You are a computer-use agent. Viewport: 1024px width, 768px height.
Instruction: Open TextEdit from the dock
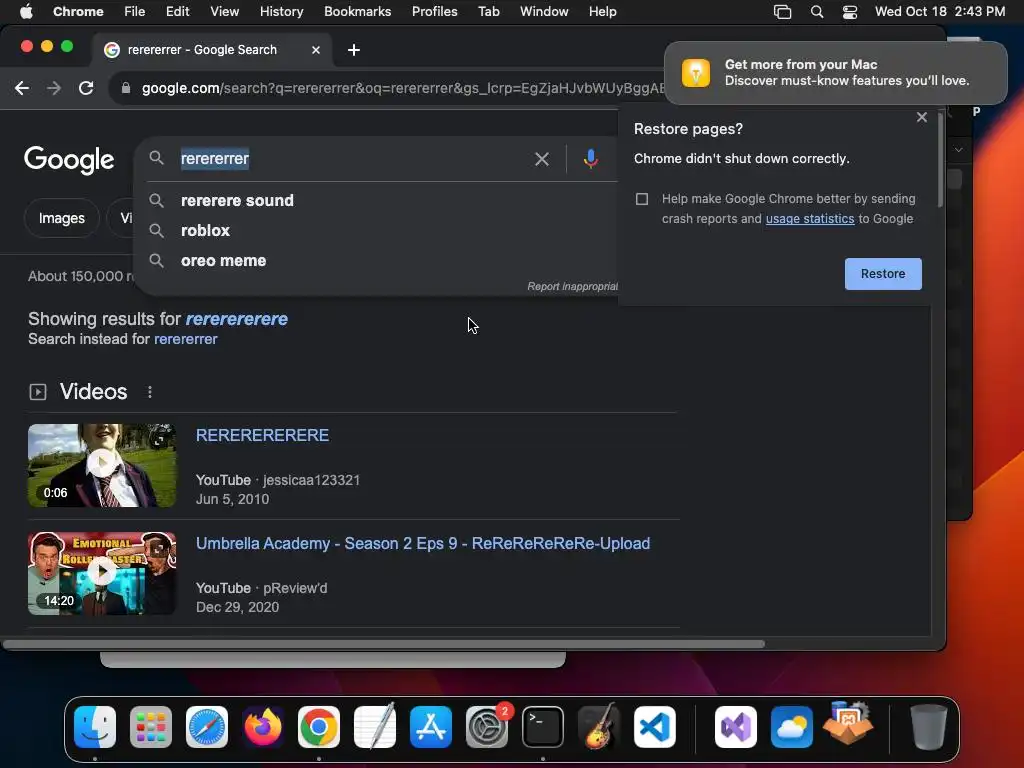click(375, 727)
